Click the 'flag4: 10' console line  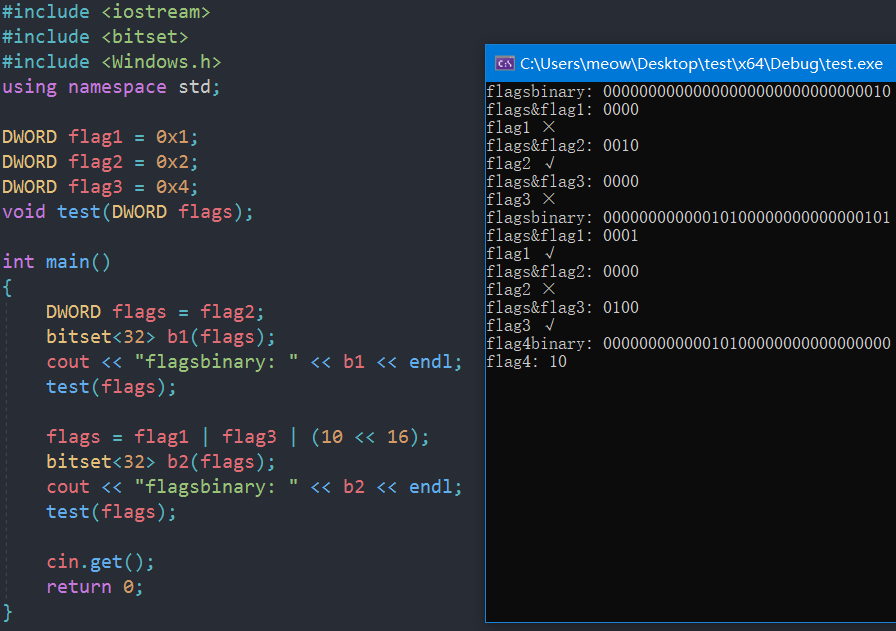[x=526, y=362]
